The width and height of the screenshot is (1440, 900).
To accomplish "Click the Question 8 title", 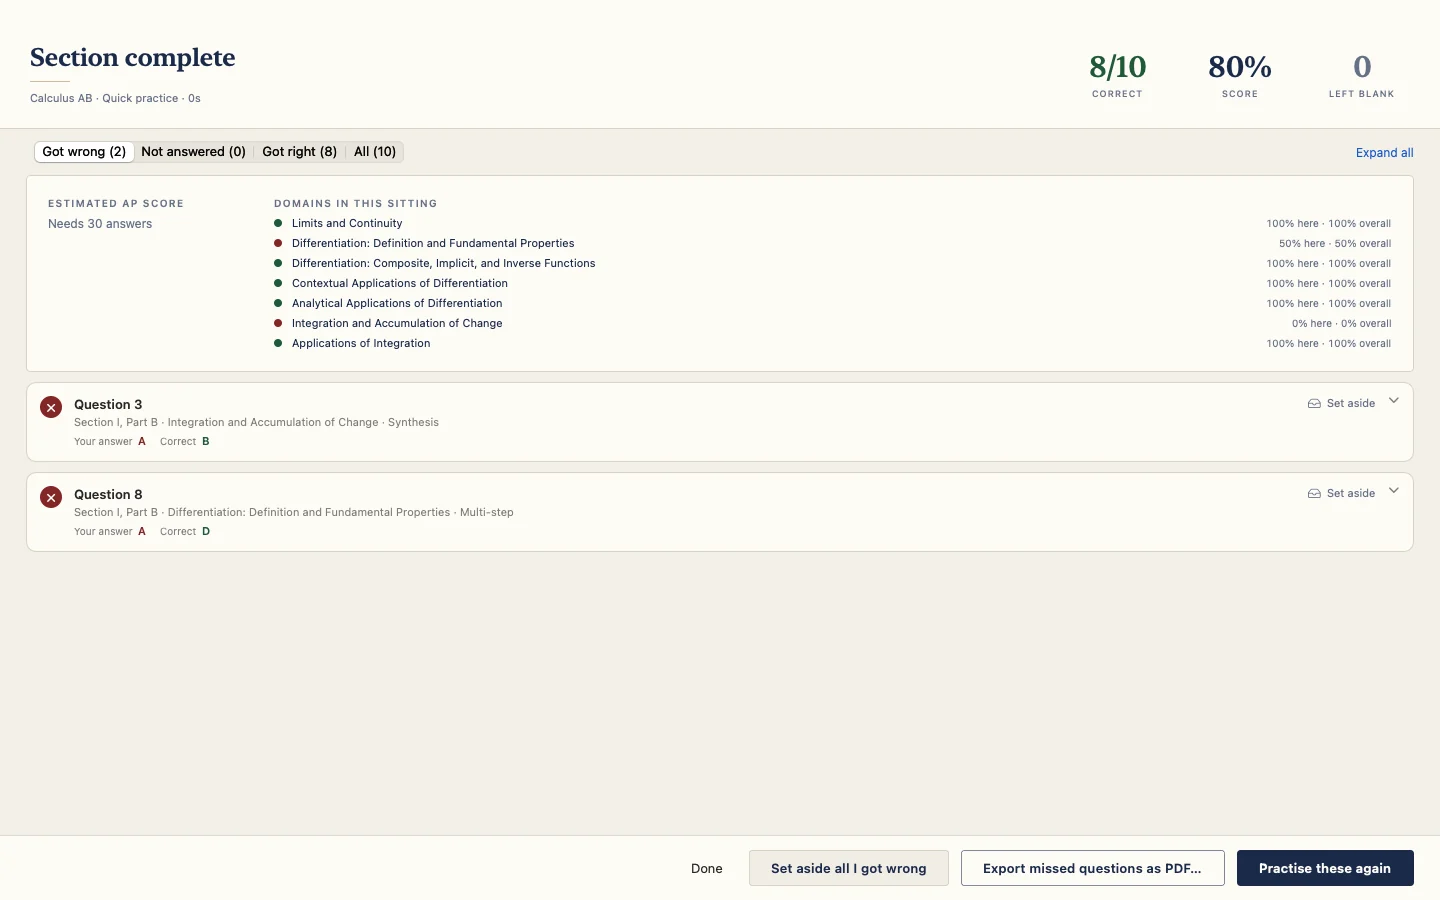I will pos(108,495).
